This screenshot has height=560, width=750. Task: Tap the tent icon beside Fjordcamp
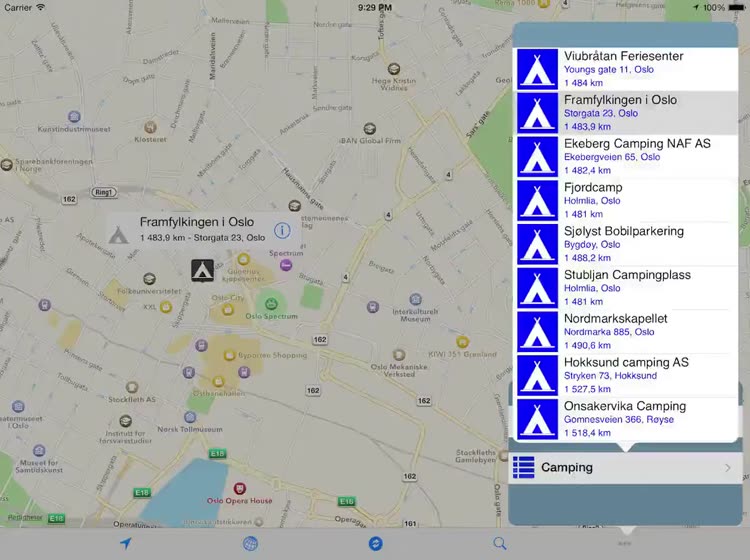537,201
